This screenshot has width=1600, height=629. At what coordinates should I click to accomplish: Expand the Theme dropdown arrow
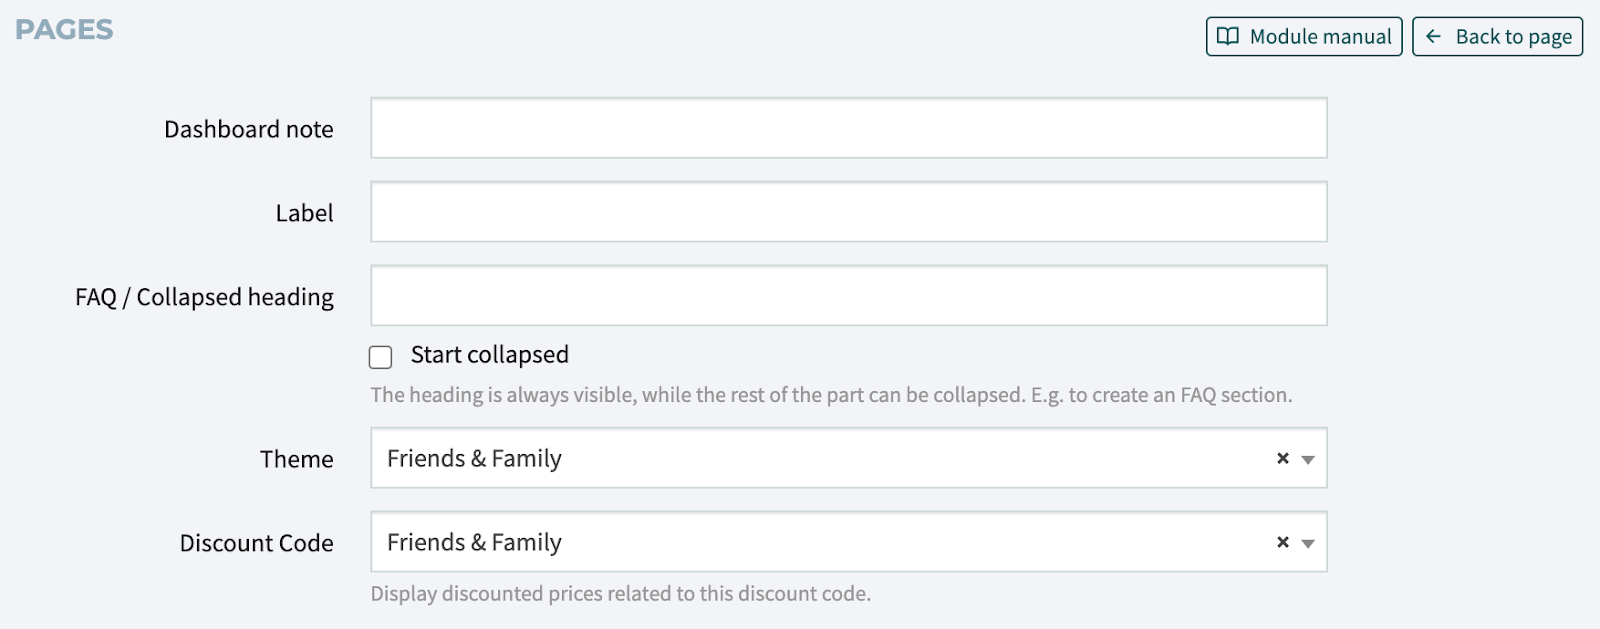(1308, 459)
